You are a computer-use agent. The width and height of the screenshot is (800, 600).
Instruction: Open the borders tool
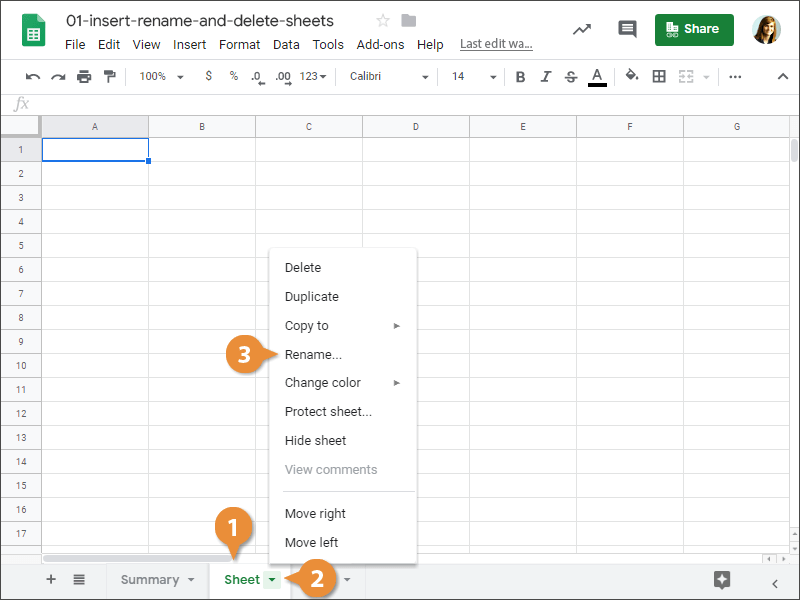[x=658, y=76]
